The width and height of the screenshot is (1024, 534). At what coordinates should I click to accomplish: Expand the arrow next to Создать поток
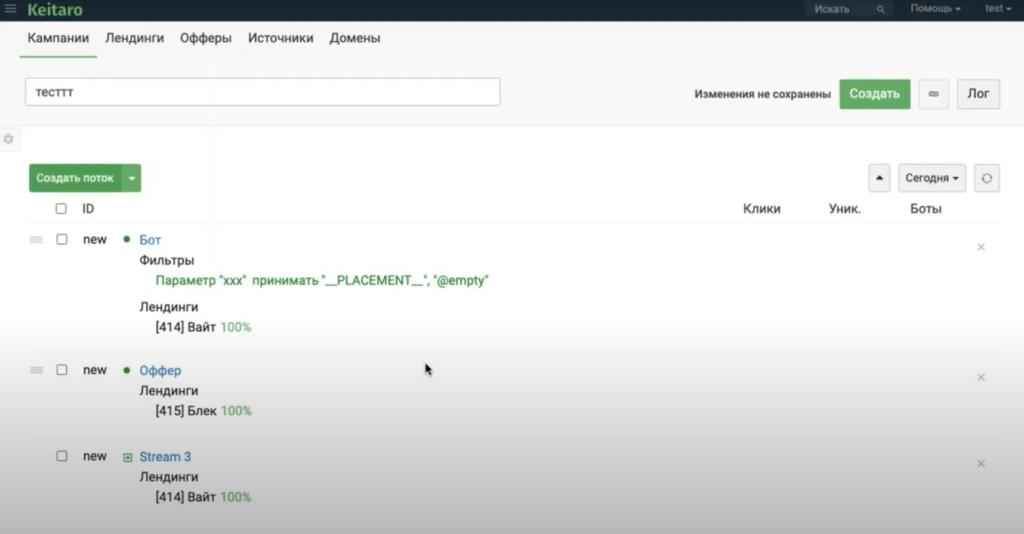coord(133,178)
